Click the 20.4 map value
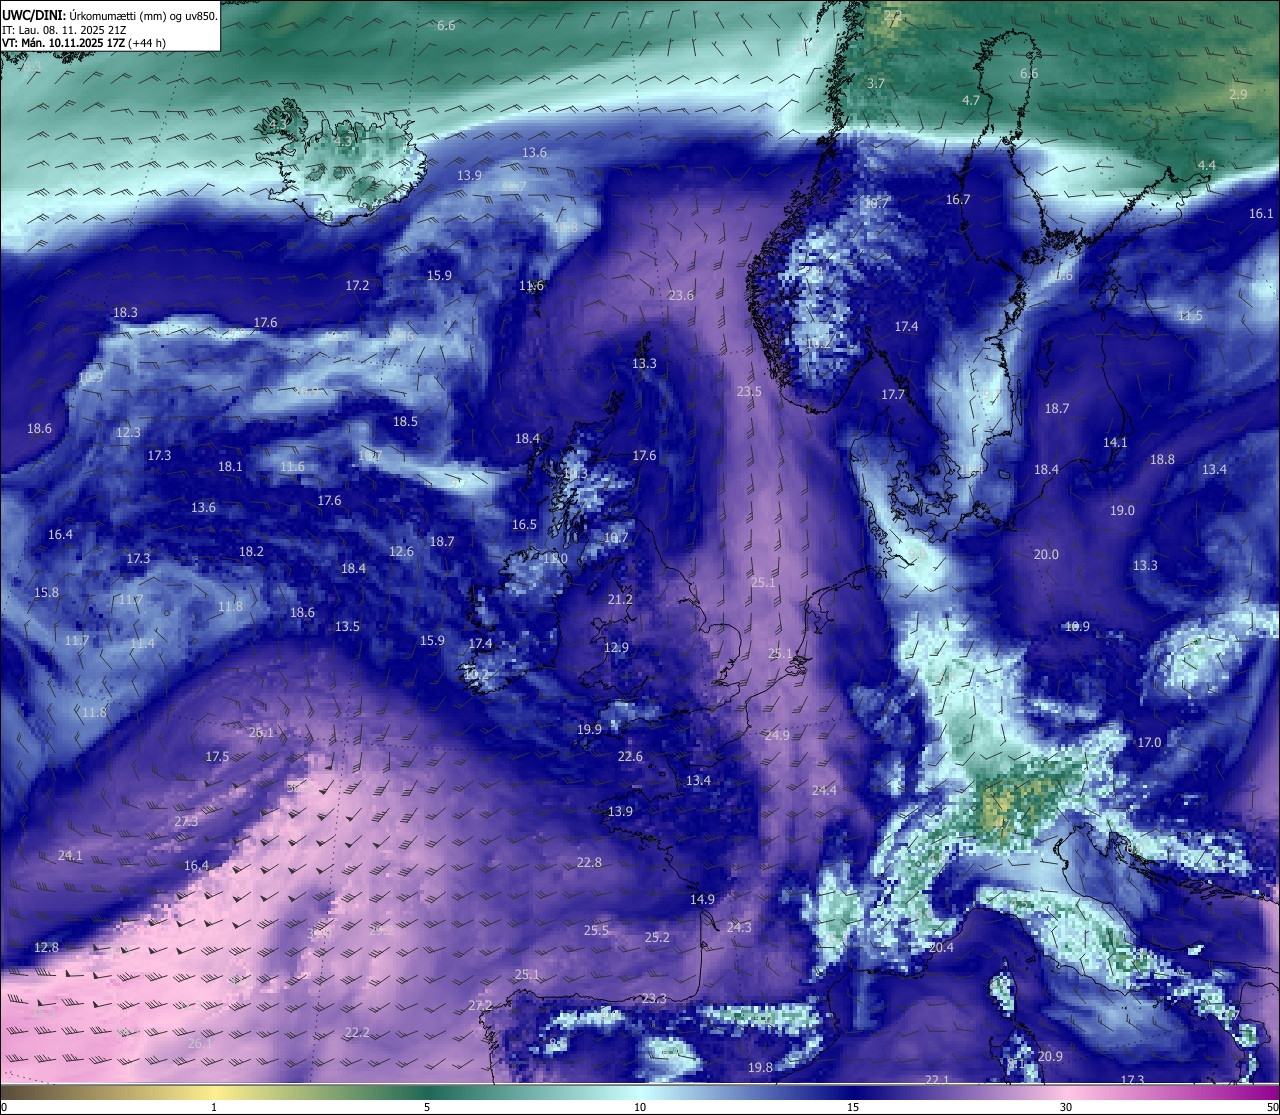1280x1115 pixels. point(941,947)
